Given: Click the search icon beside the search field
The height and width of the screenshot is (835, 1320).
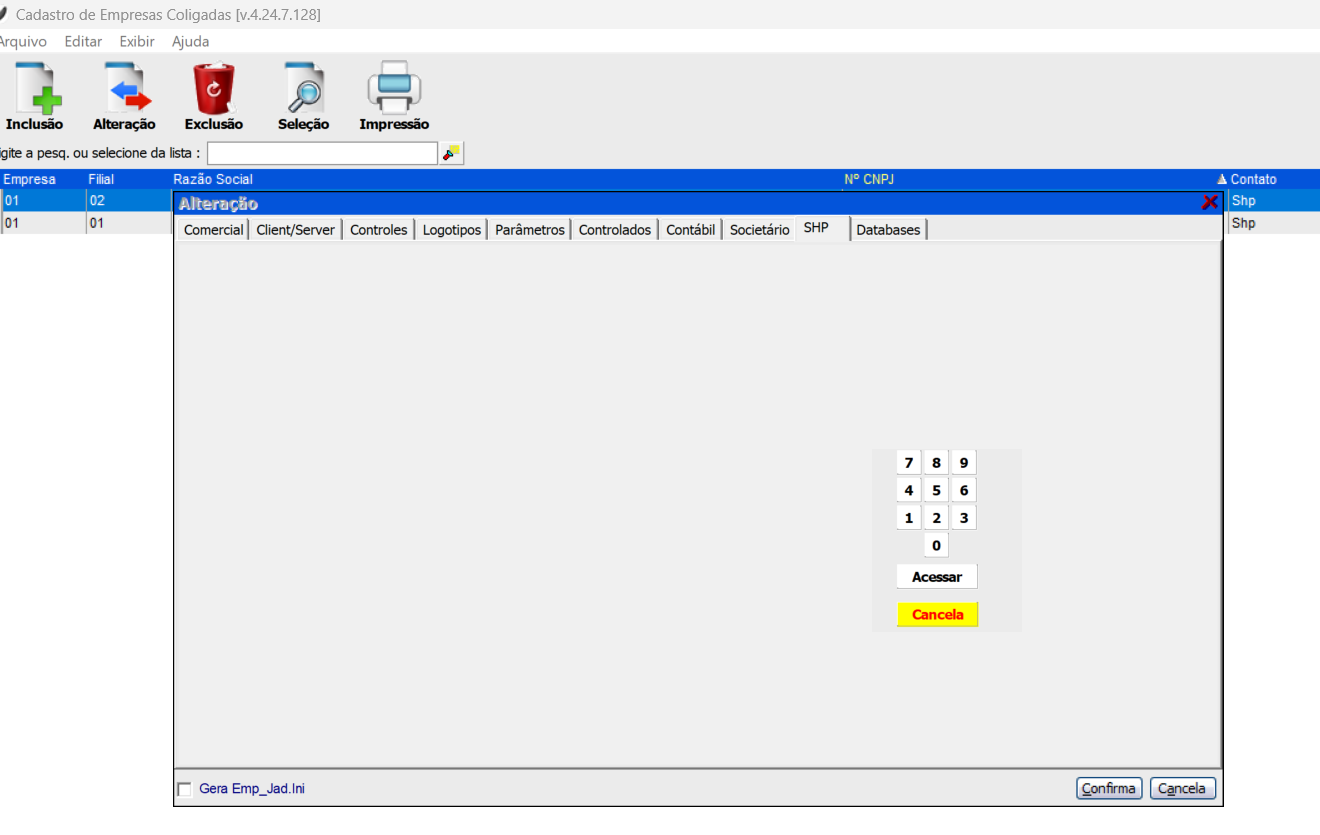Looking at the screenshot, I should pyautogui.click(x=452, y=153).
